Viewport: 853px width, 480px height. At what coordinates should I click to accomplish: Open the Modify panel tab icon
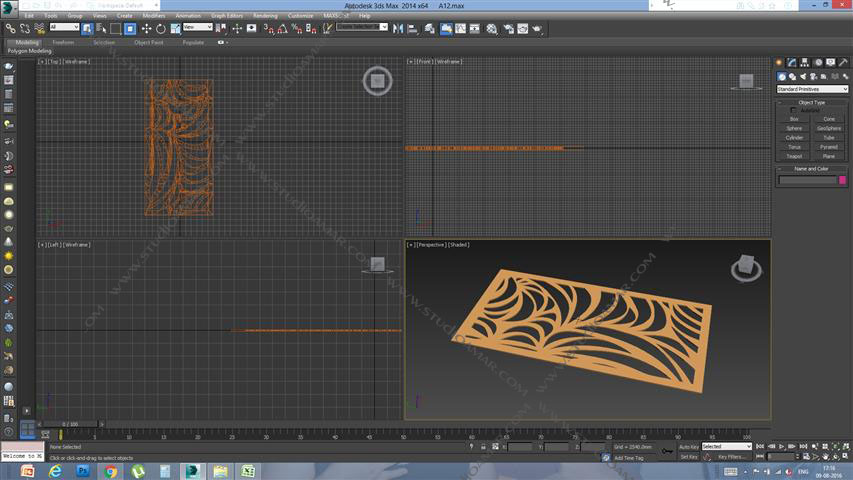792,63
